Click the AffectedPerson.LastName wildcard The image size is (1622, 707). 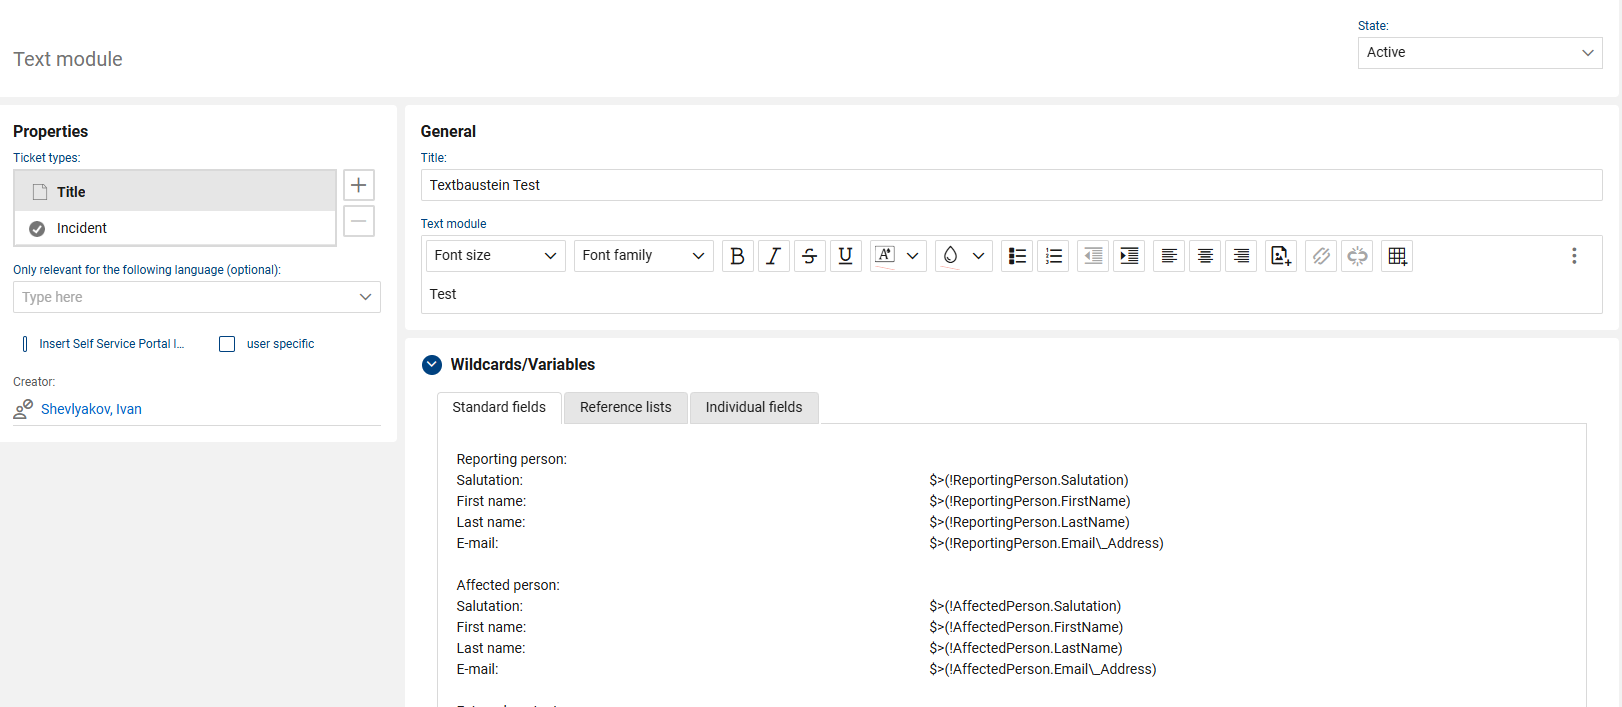(1026, 648)
